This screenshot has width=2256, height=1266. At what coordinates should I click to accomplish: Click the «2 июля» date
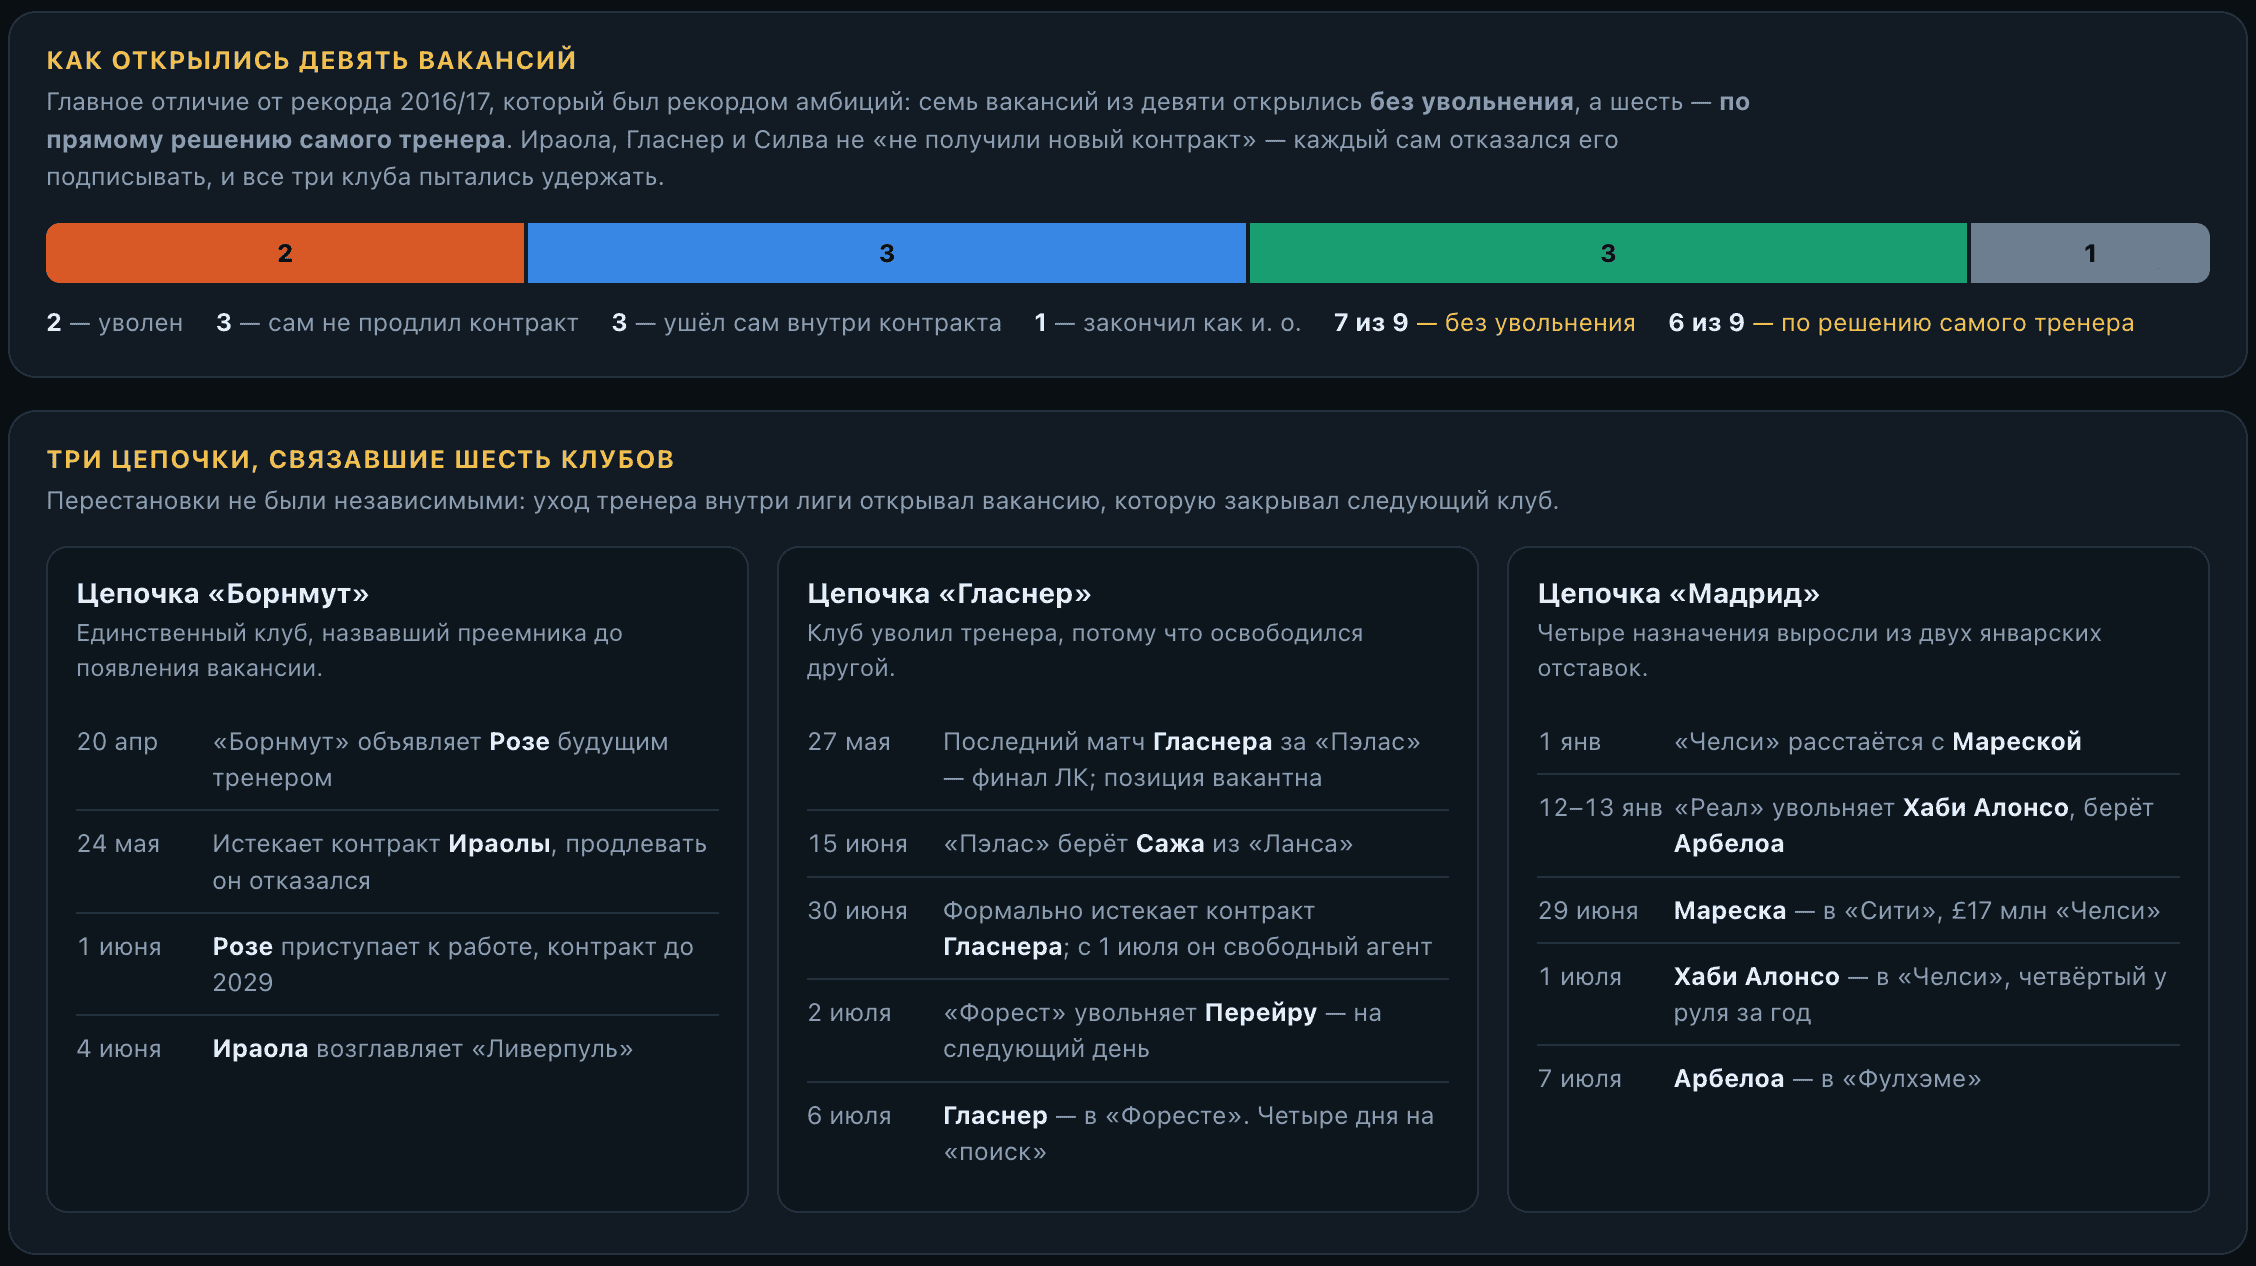849,1013
